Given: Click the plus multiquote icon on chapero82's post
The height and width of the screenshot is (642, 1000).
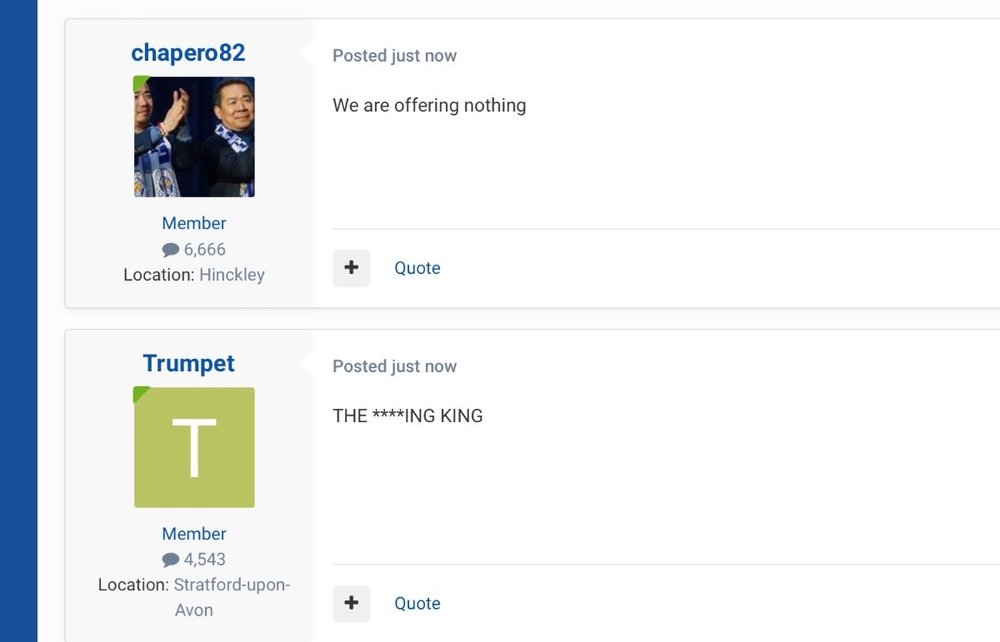Looking at the screenshot, I should tap(351, 268).
